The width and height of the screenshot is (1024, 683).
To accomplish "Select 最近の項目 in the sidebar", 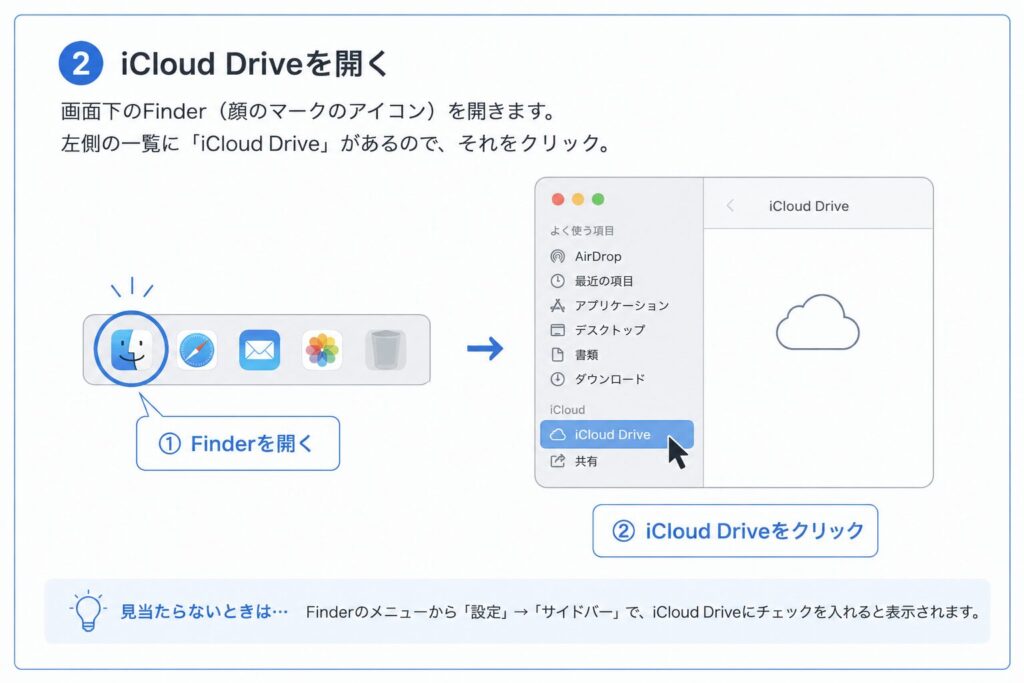I will (603, 281).
